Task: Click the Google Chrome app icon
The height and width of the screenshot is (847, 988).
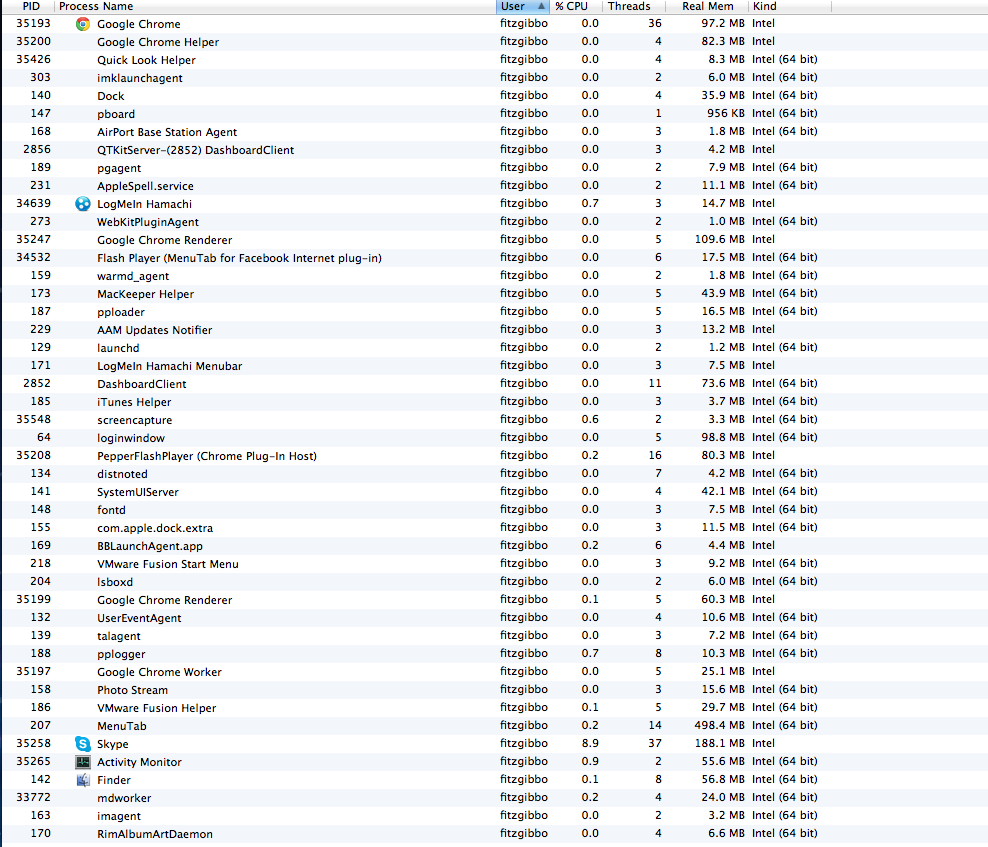Action: click(83, 24)
